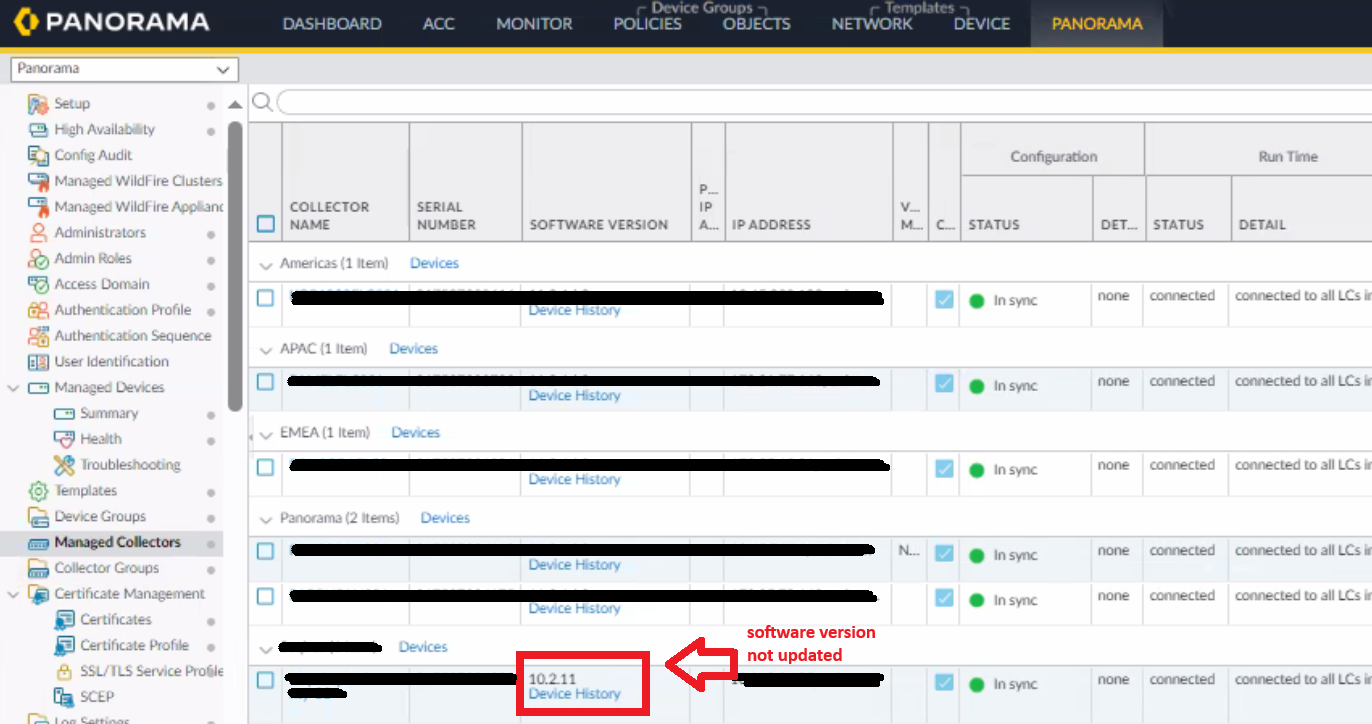Click into the collector search field
The image size is (1372, 724).
tap(824, 102)
